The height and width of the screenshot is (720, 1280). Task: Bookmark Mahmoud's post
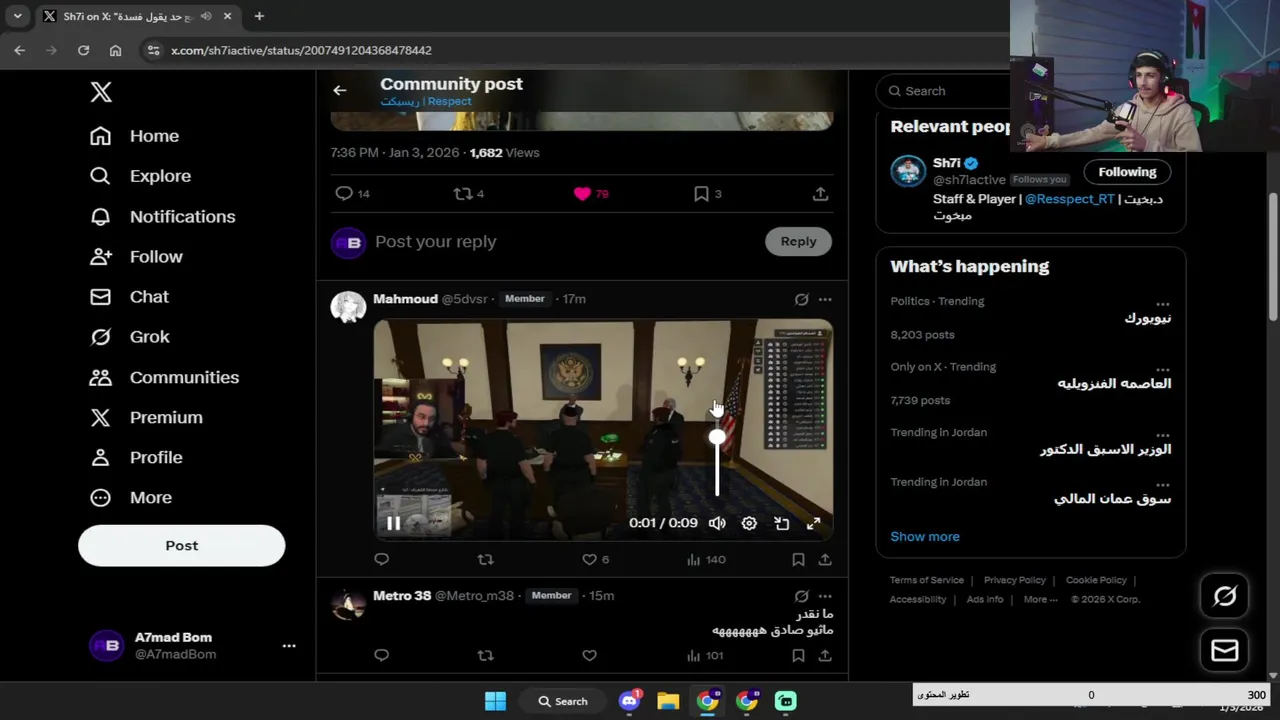798,560
